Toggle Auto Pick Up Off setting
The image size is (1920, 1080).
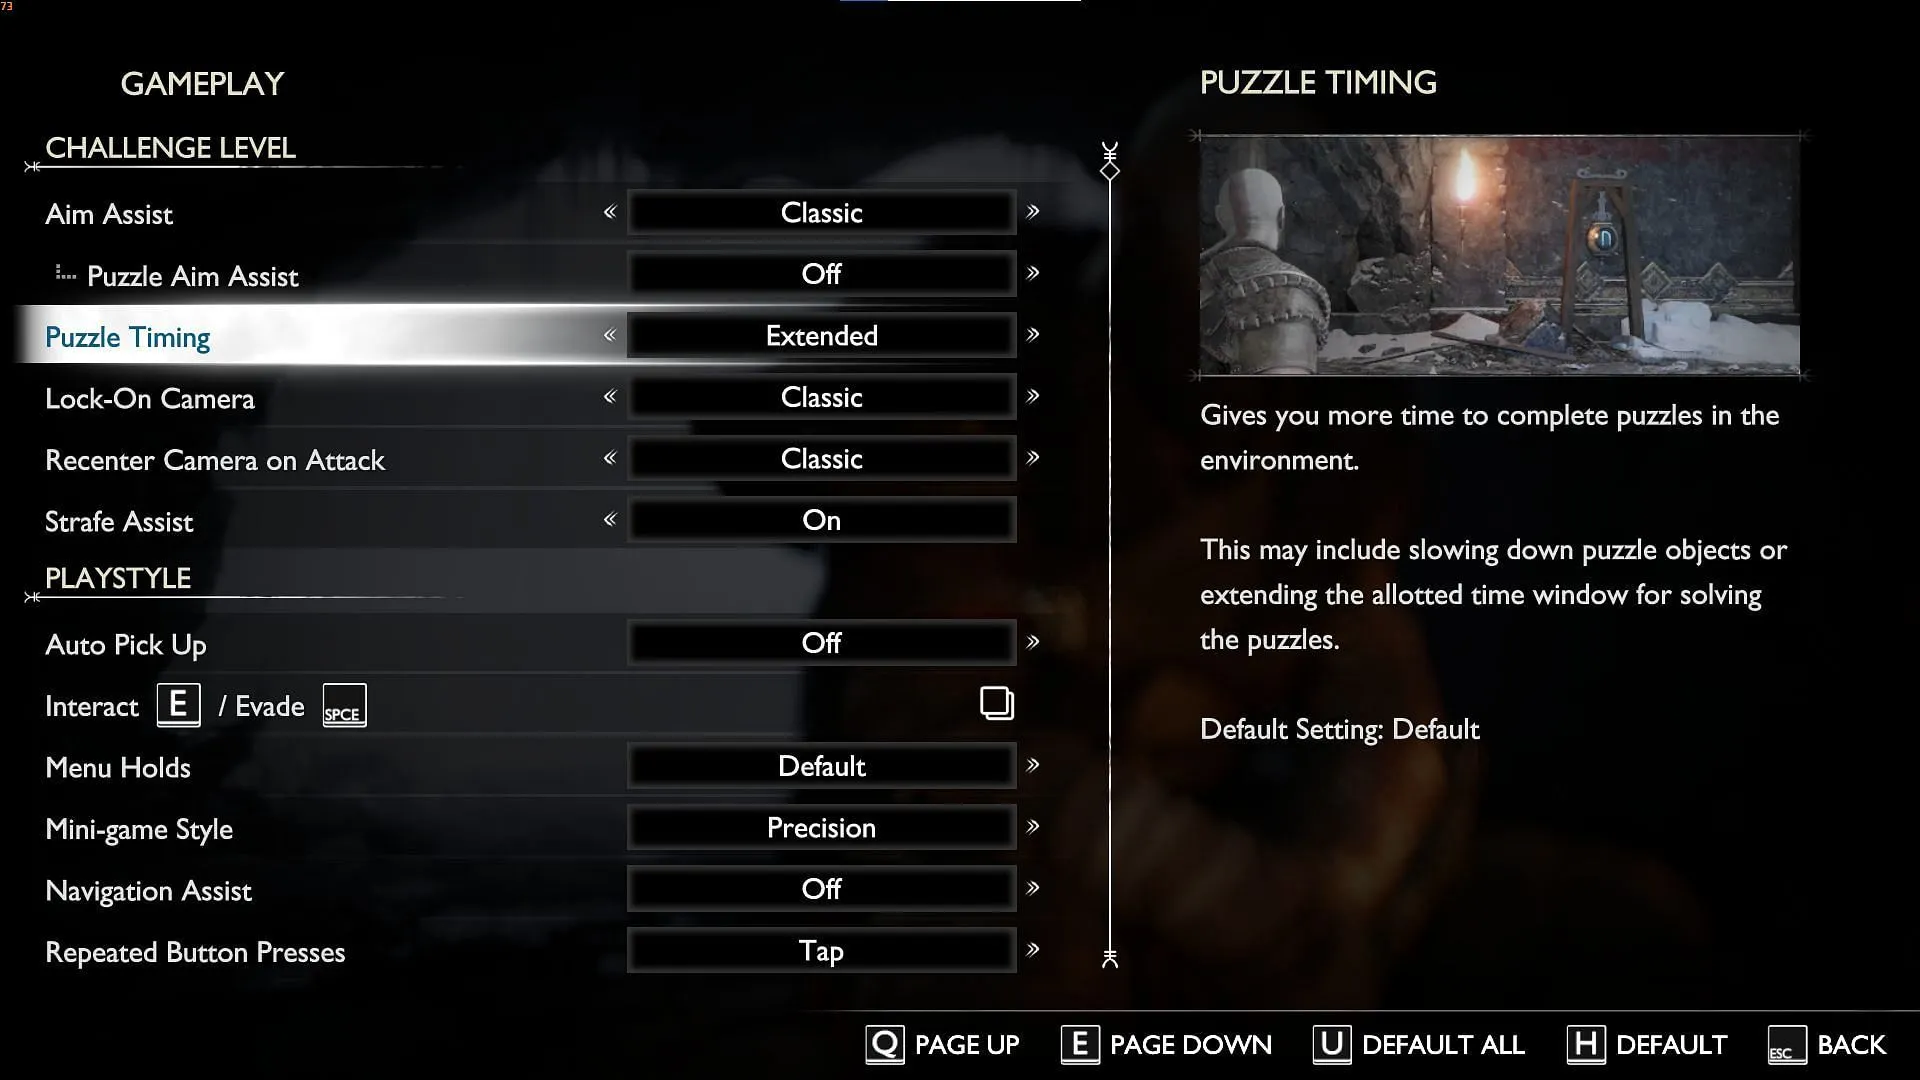(x=820, y=642)
